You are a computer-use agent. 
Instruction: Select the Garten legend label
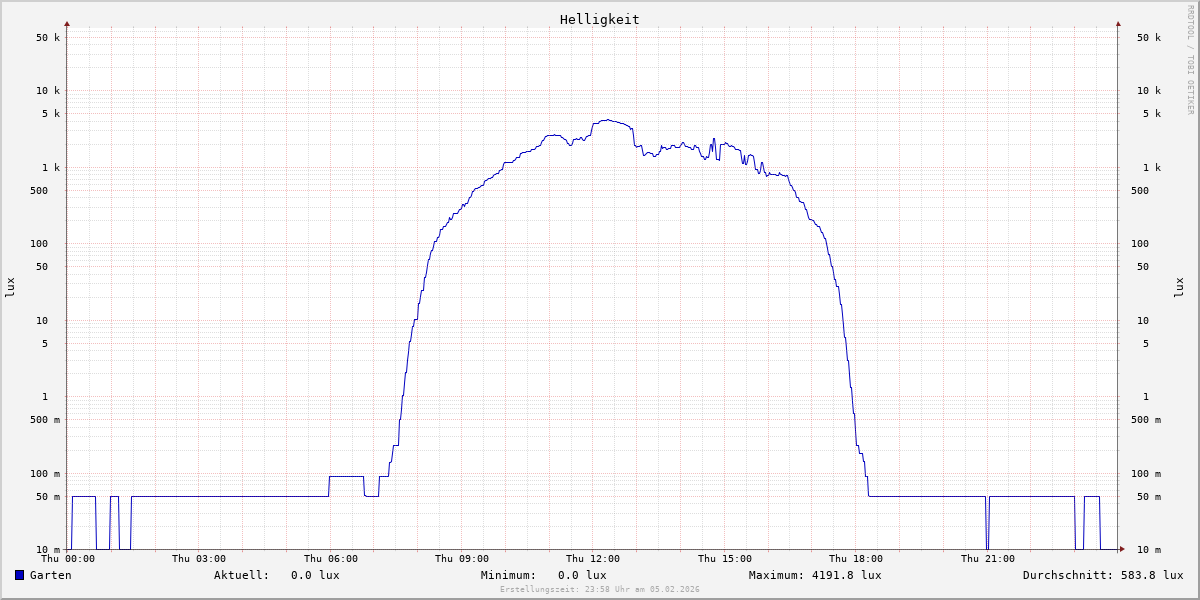(x=50, y=575)
